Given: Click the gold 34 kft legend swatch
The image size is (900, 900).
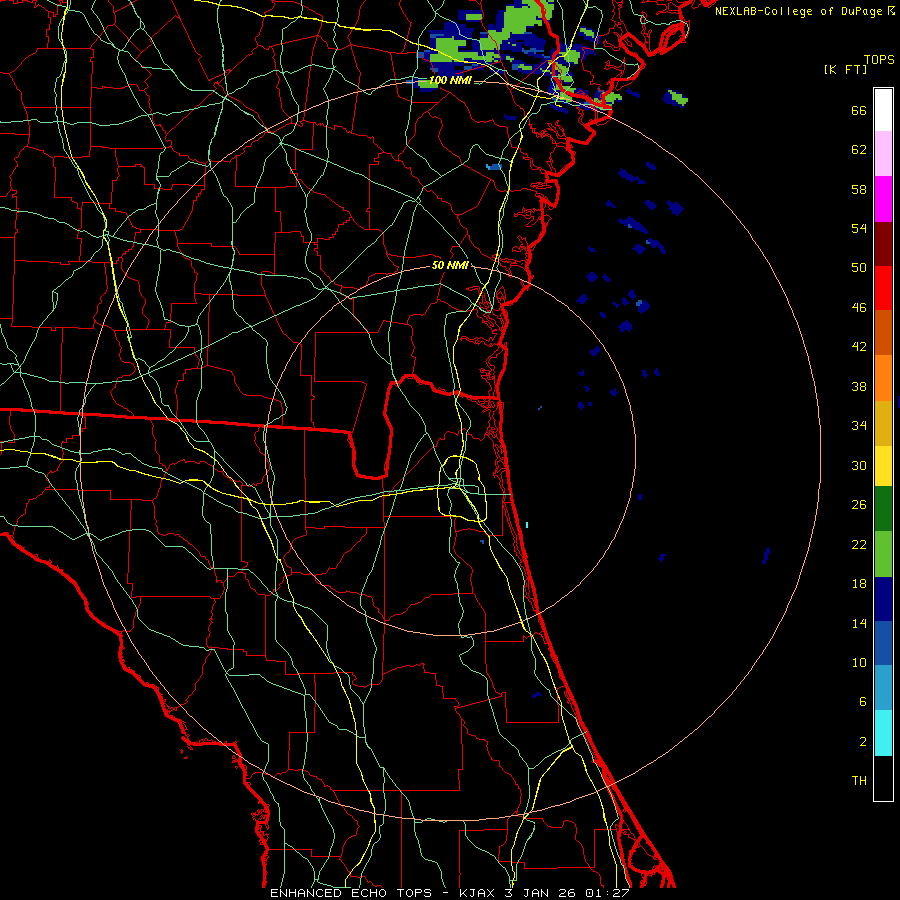Looking at the screenshot, I should pos(883,423).
